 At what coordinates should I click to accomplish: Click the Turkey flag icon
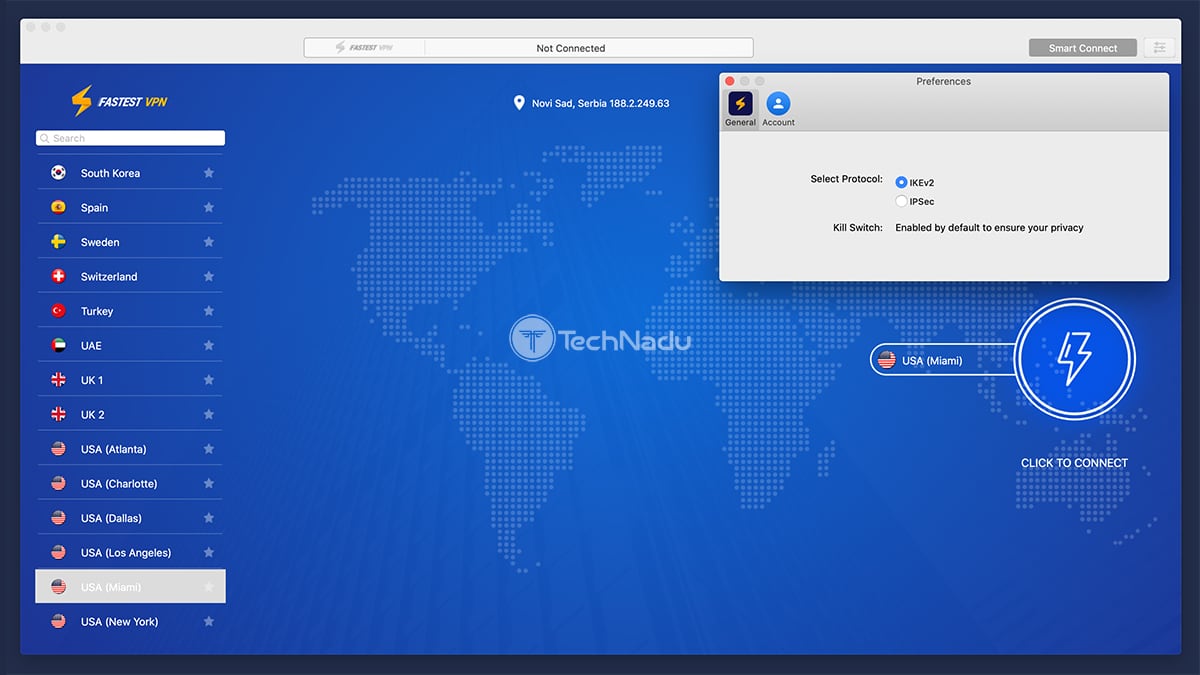tap(58, 311)
